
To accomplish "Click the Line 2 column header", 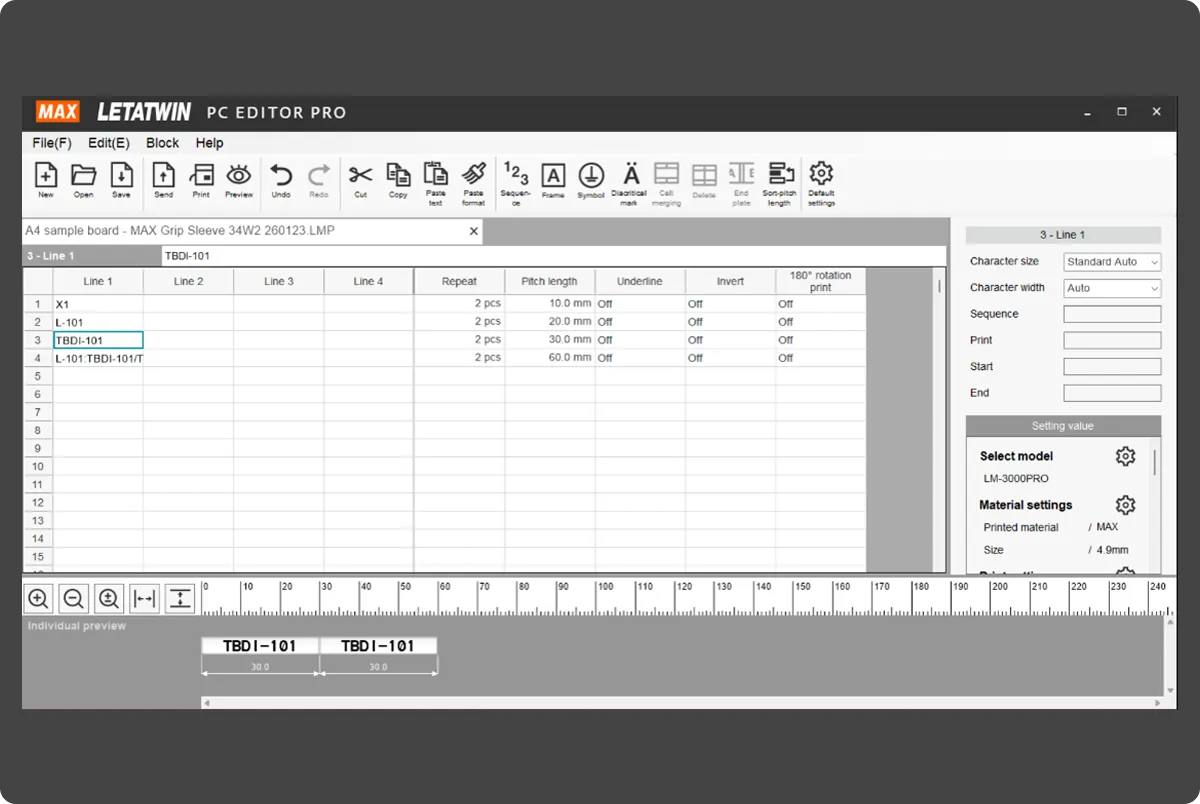I will tap(188, 281).
